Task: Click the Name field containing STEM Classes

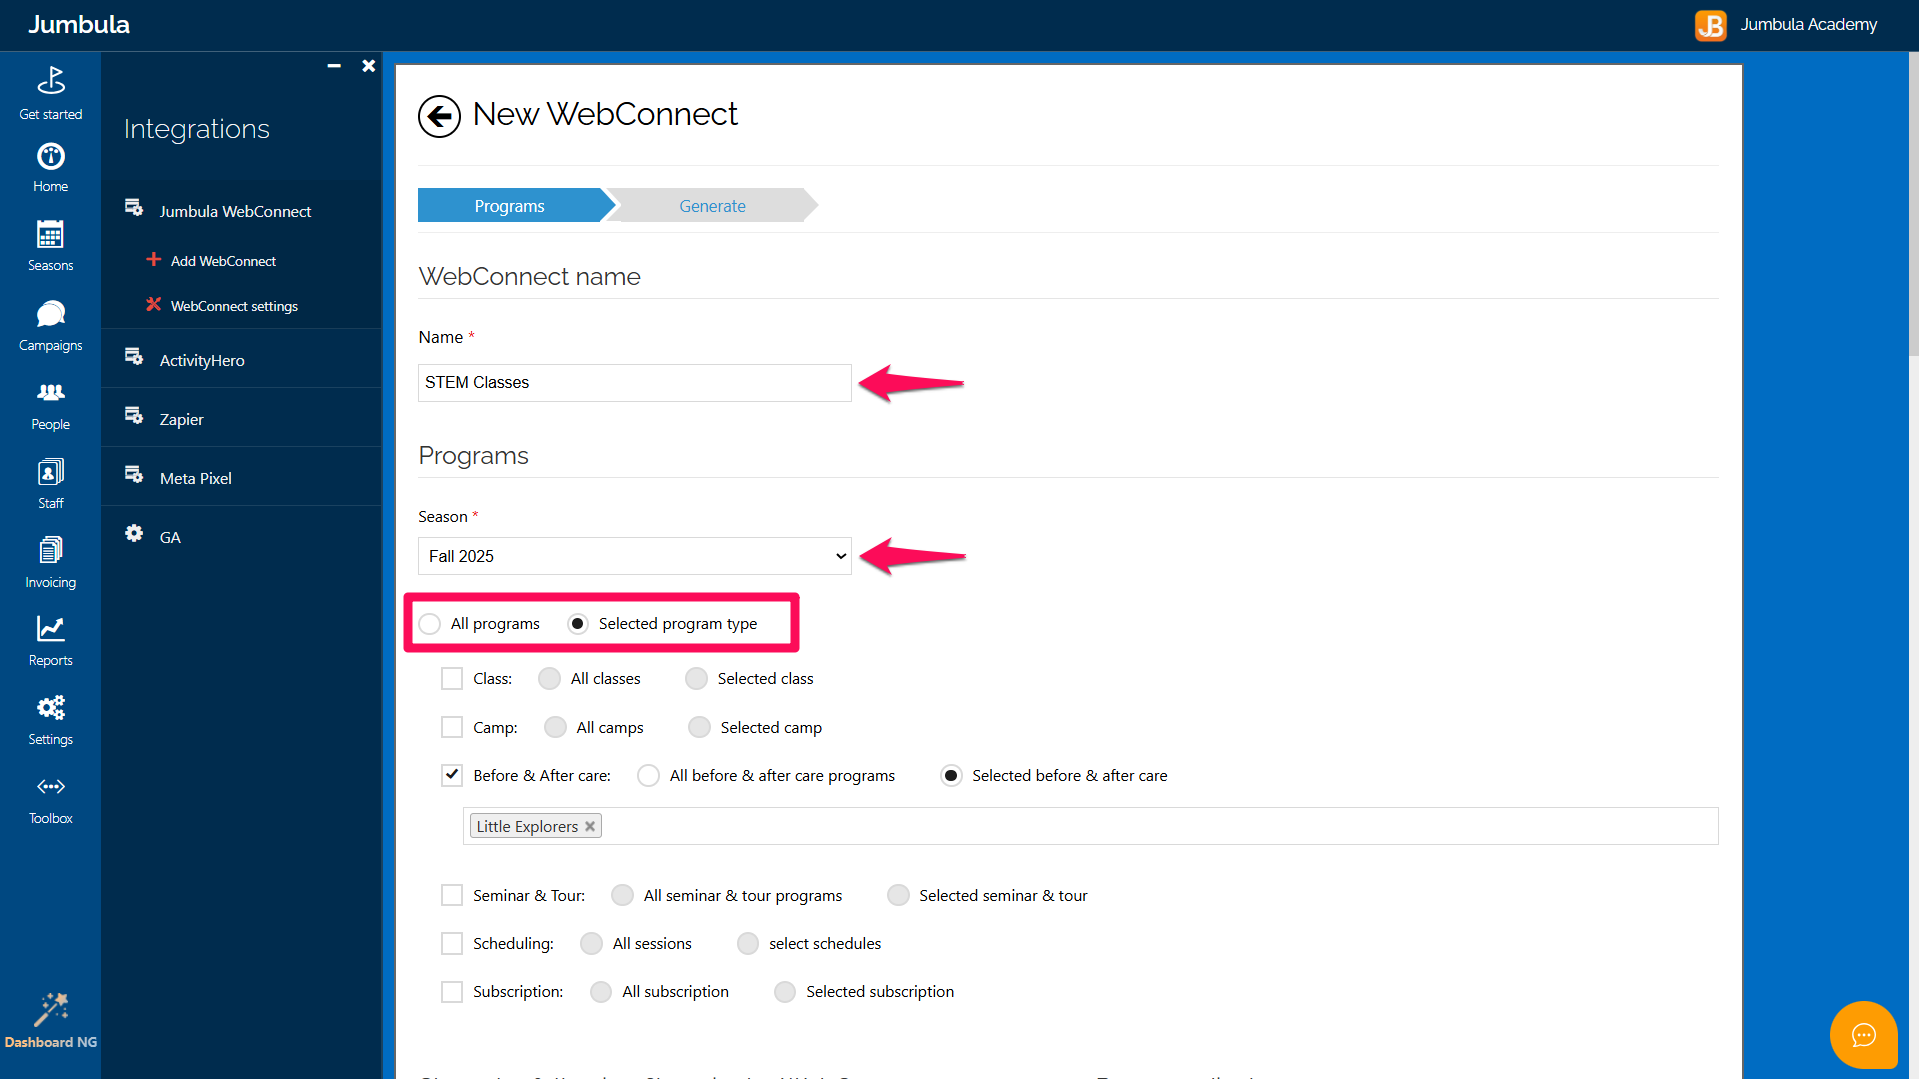Action: click(635, 383)
